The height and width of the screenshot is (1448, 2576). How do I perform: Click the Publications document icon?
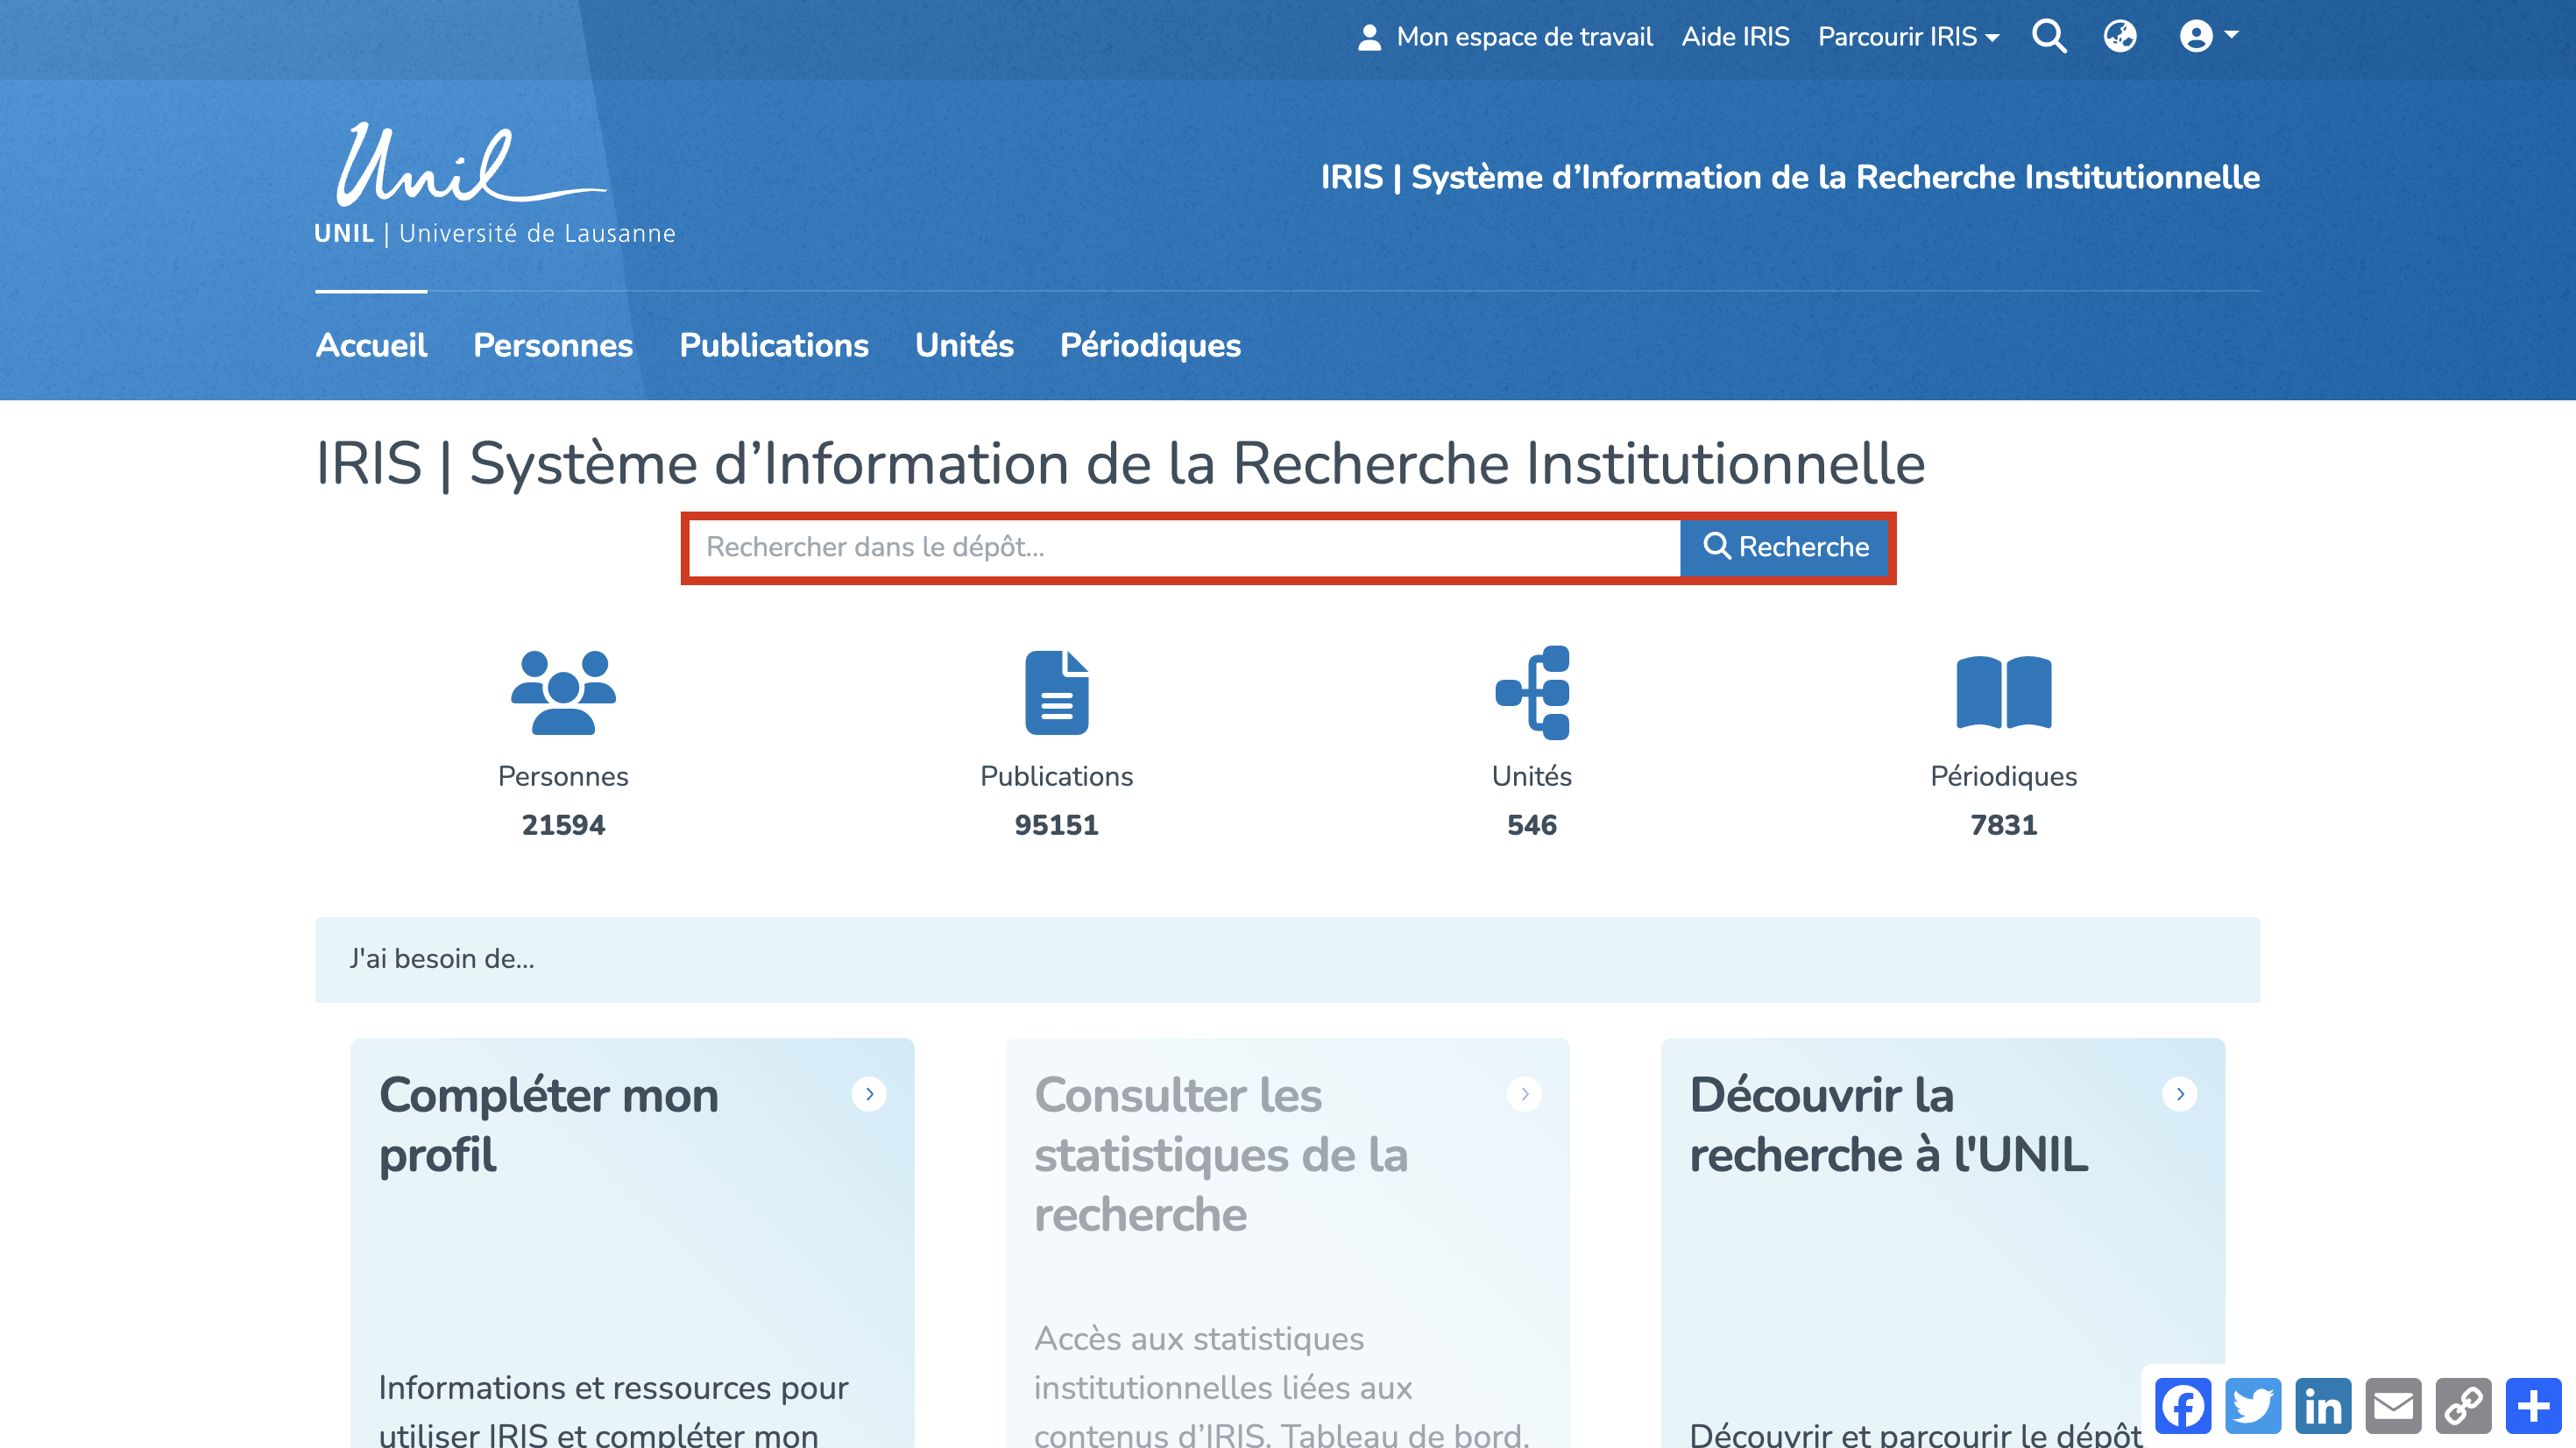[x=1056, y=692]
